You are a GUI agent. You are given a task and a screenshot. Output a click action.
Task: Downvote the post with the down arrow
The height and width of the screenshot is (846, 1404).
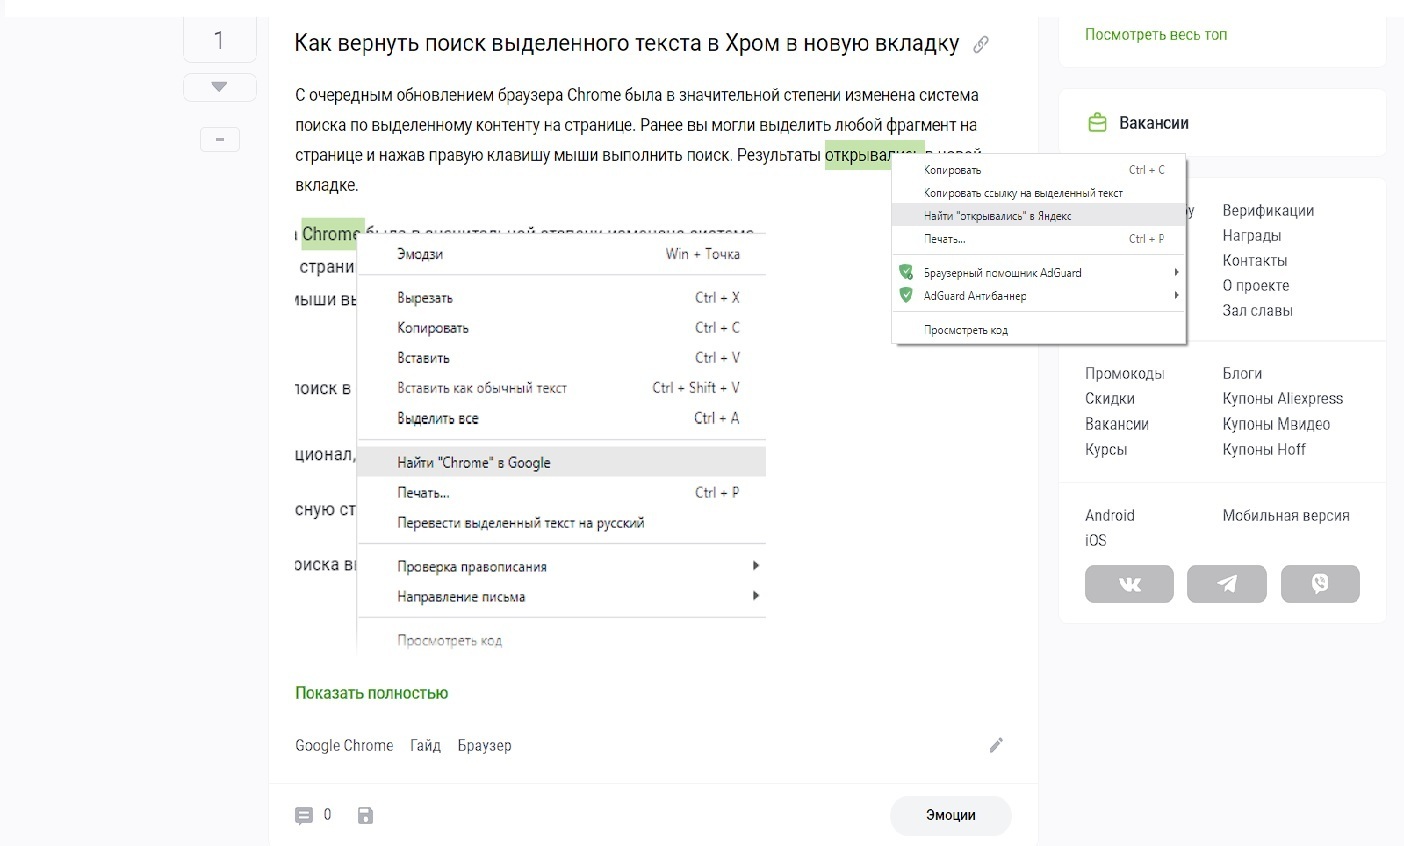pyautogui.click(x=219, y=87)
